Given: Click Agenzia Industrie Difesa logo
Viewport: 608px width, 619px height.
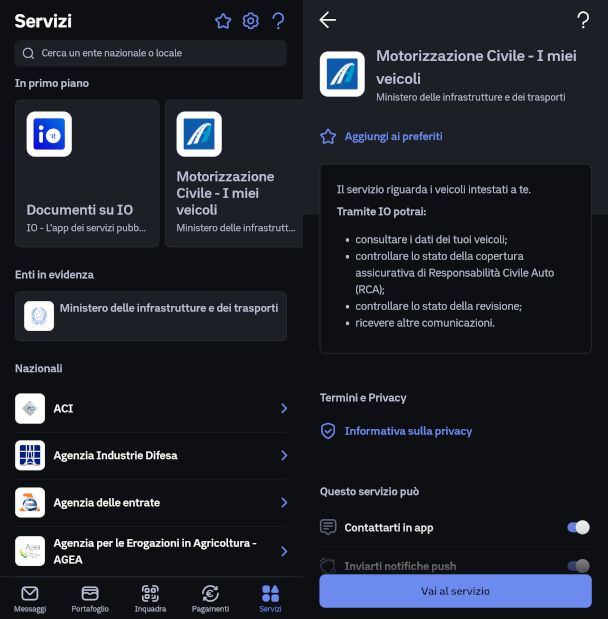Looking at the screenshot, I should [x=30, y=455].
